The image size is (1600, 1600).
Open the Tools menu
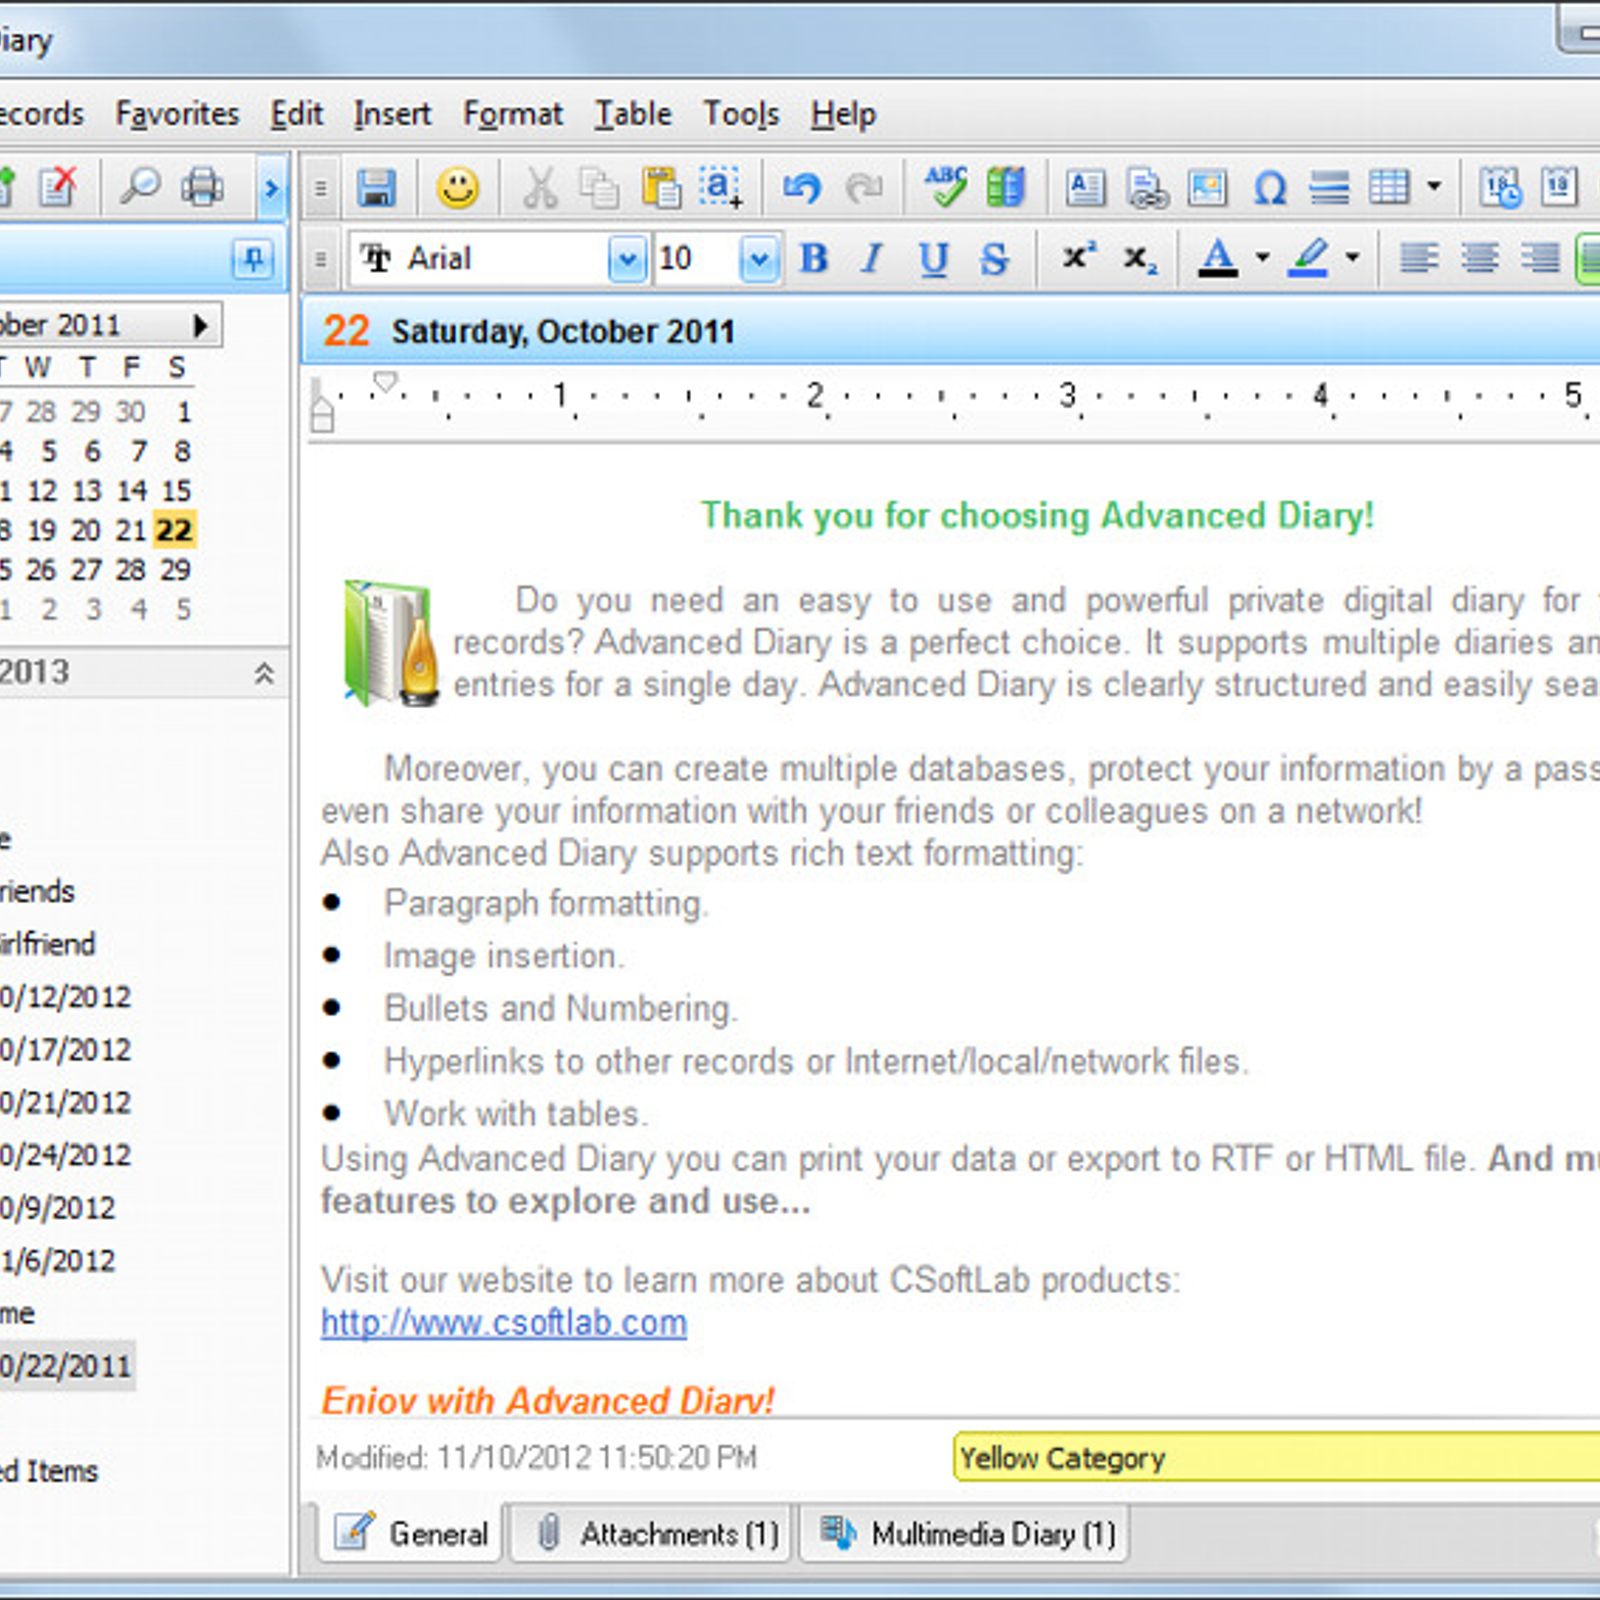pos(741,114)
